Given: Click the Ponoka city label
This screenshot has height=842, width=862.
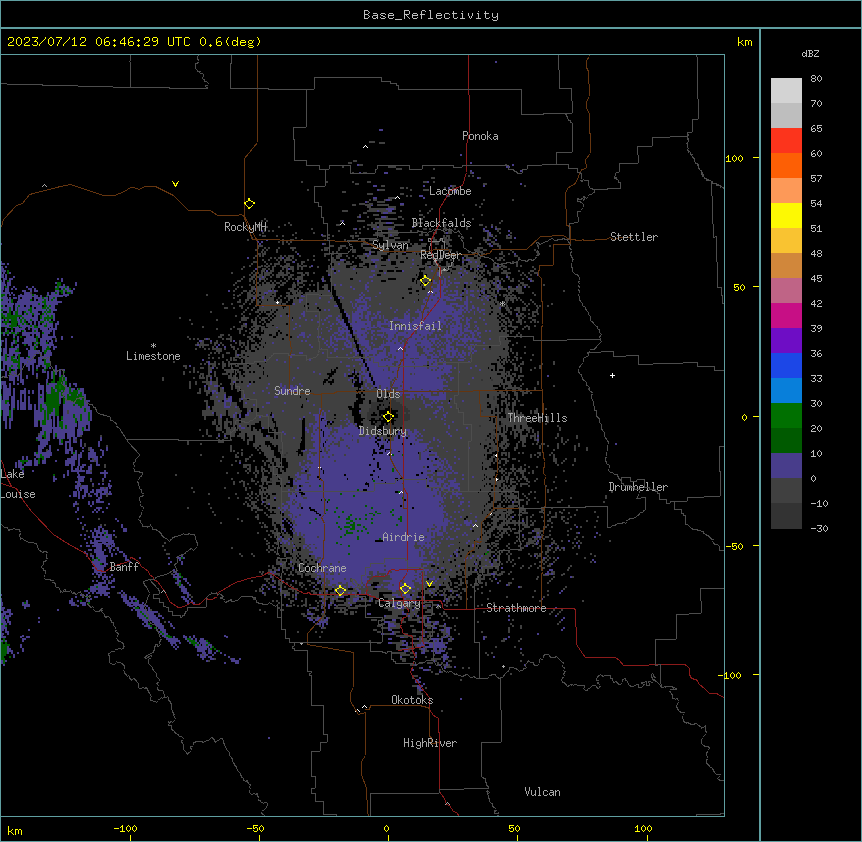Looking at the screenshot, I should point(480,136).
